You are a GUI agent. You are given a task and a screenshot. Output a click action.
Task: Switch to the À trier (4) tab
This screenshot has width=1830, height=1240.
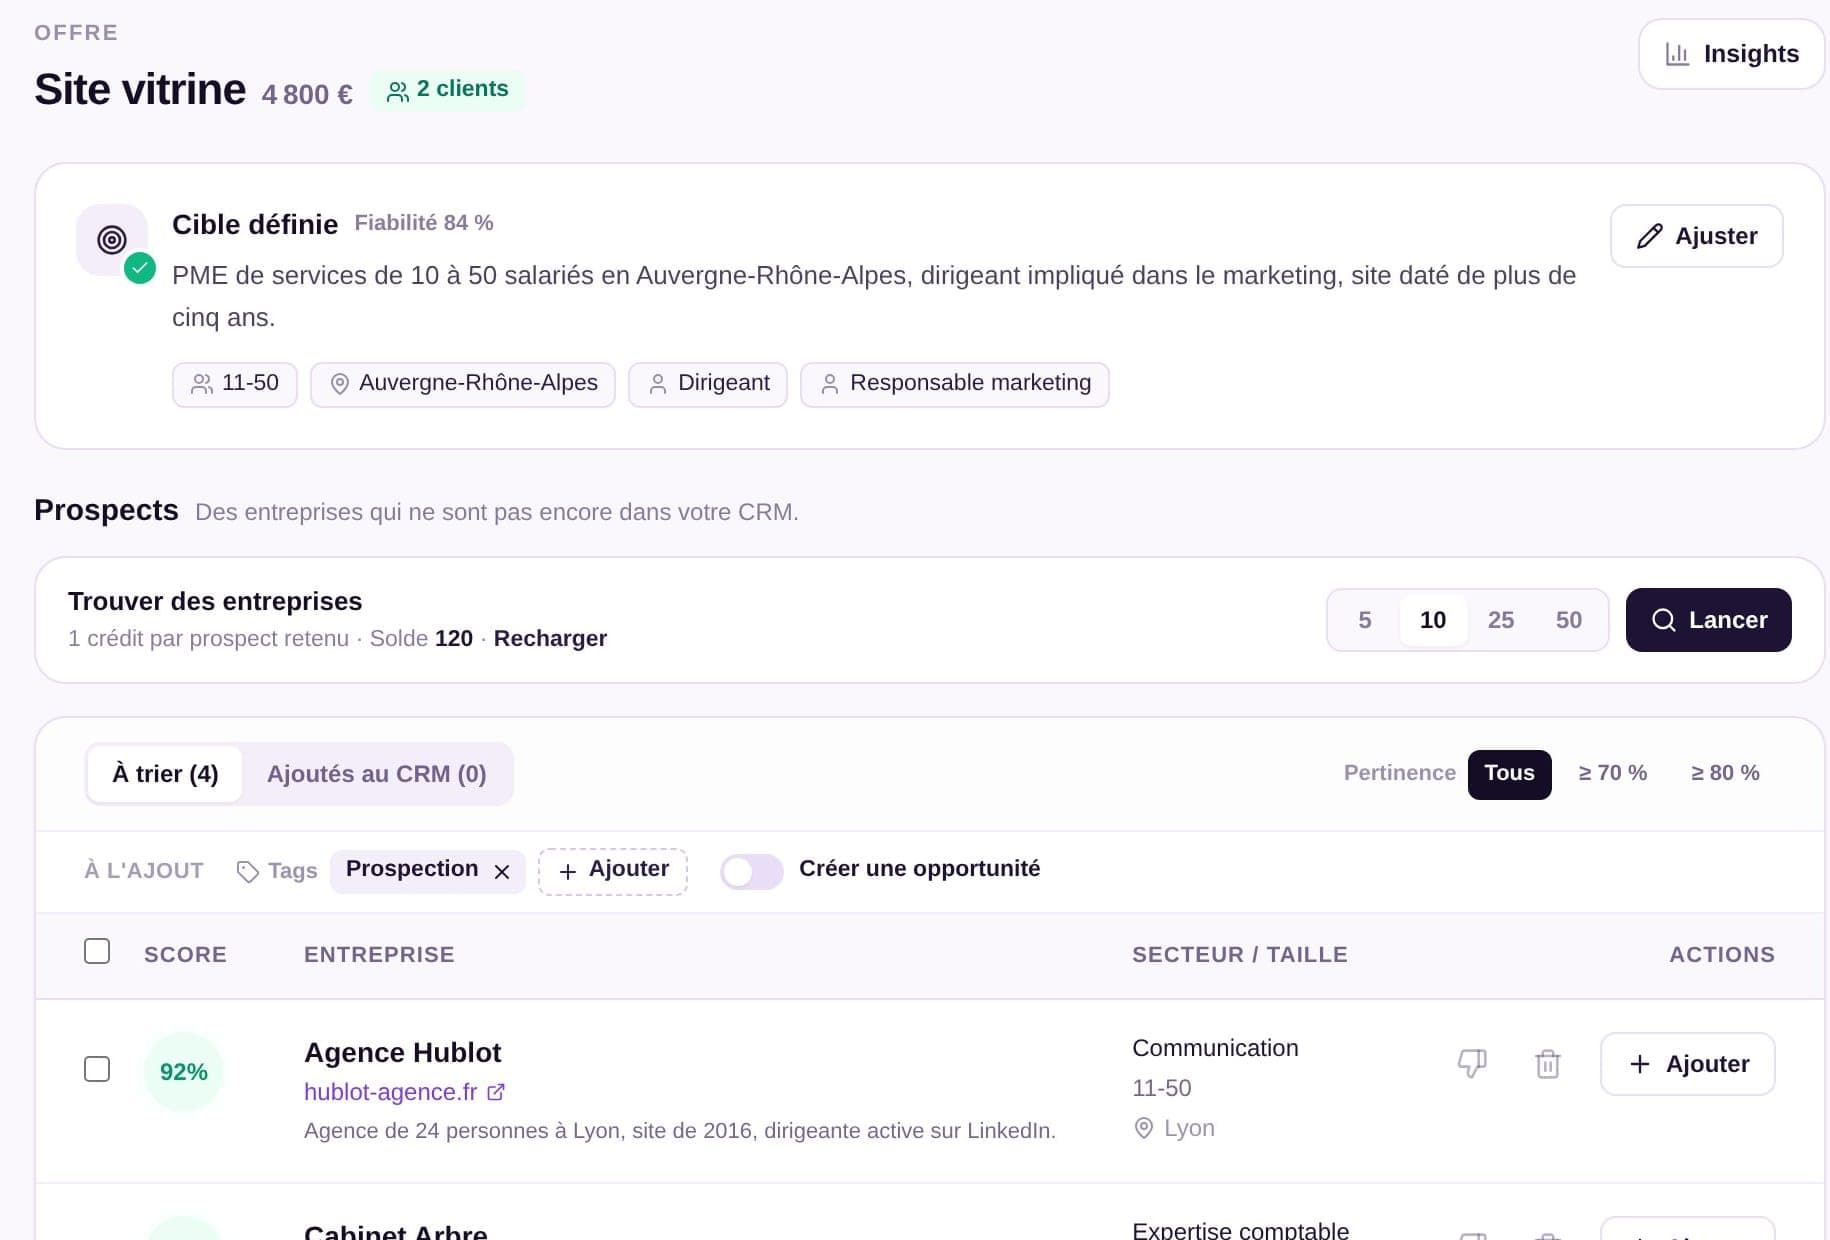click(x=165, y=774)
